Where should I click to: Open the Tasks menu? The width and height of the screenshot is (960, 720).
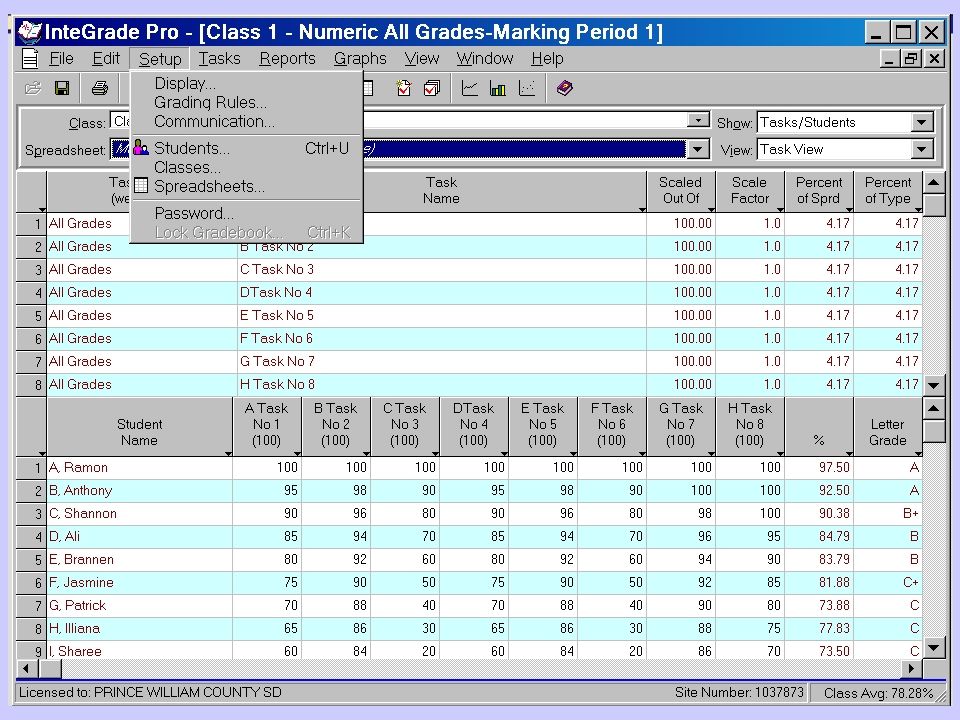pyautogui.click(x=219, y=59)
